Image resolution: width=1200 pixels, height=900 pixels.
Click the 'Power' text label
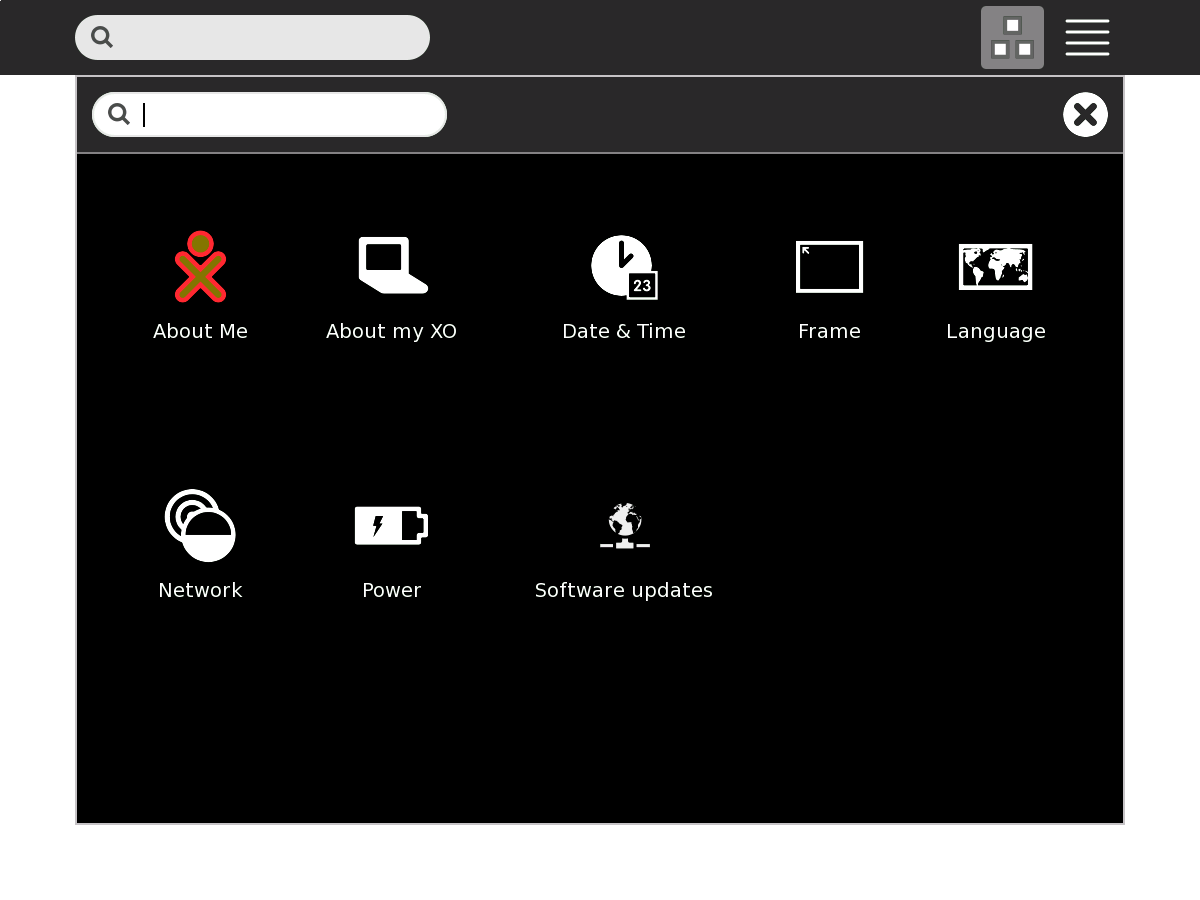pos(391,590)
